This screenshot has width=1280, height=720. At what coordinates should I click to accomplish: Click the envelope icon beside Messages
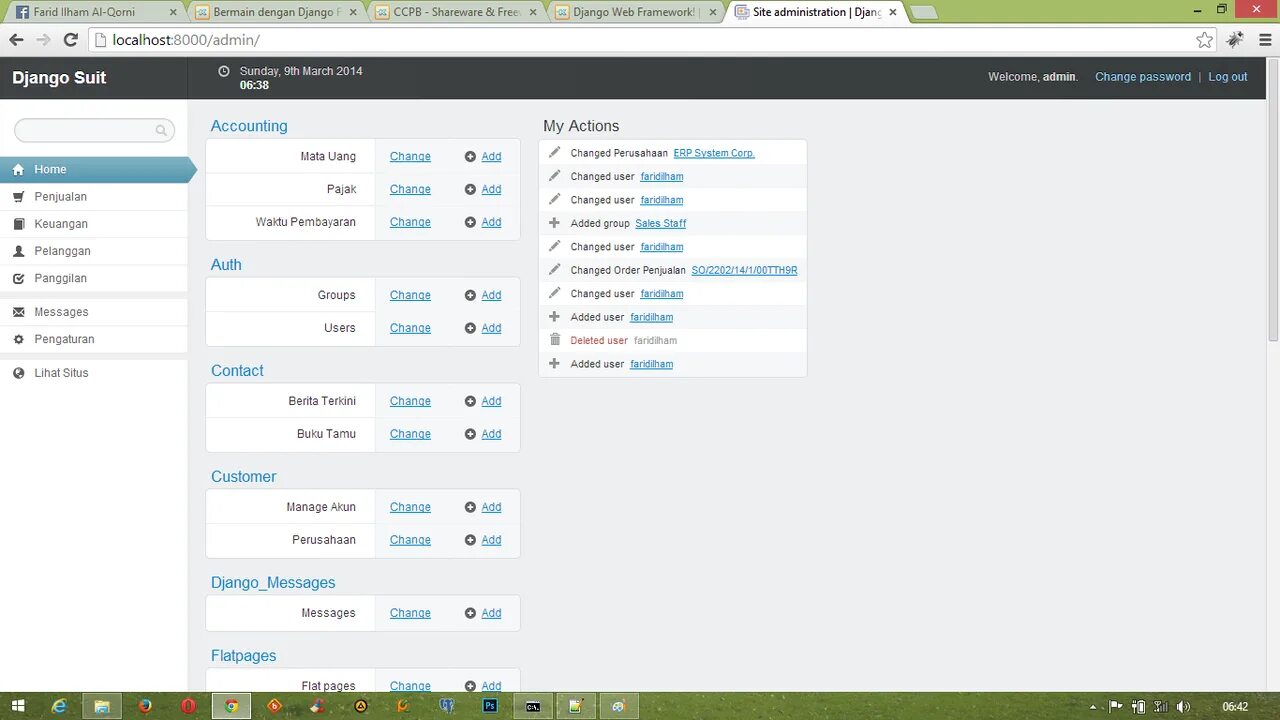18,312
